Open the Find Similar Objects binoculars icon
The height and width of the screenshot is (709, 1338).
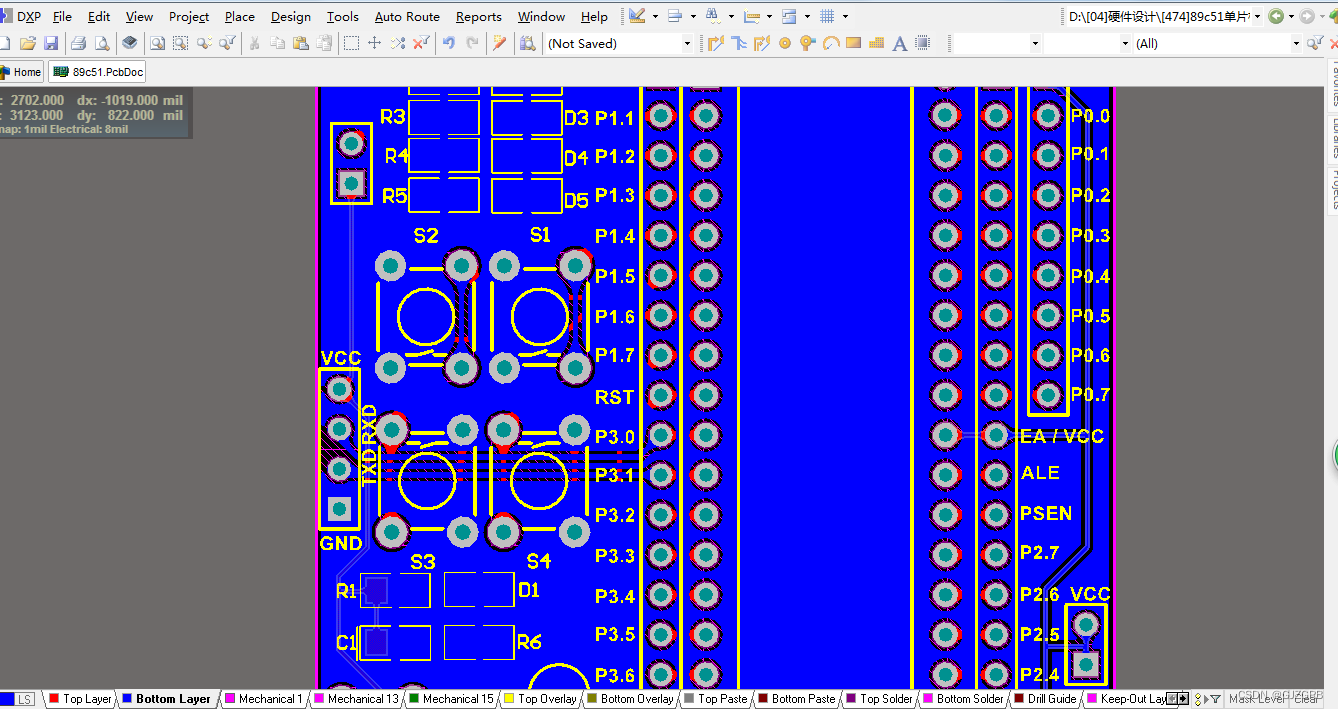point(712,16)
